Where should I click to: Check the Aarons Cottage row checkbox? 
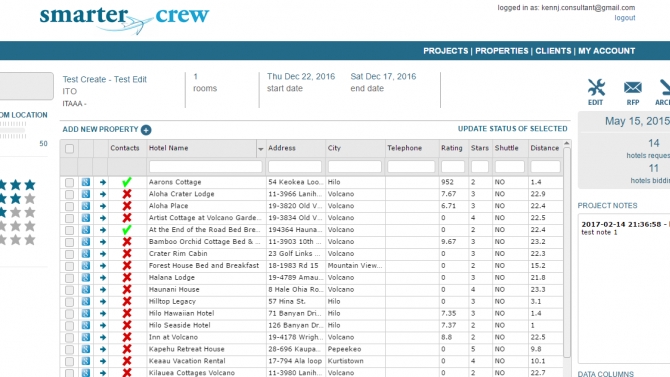[x=69, y=183]
